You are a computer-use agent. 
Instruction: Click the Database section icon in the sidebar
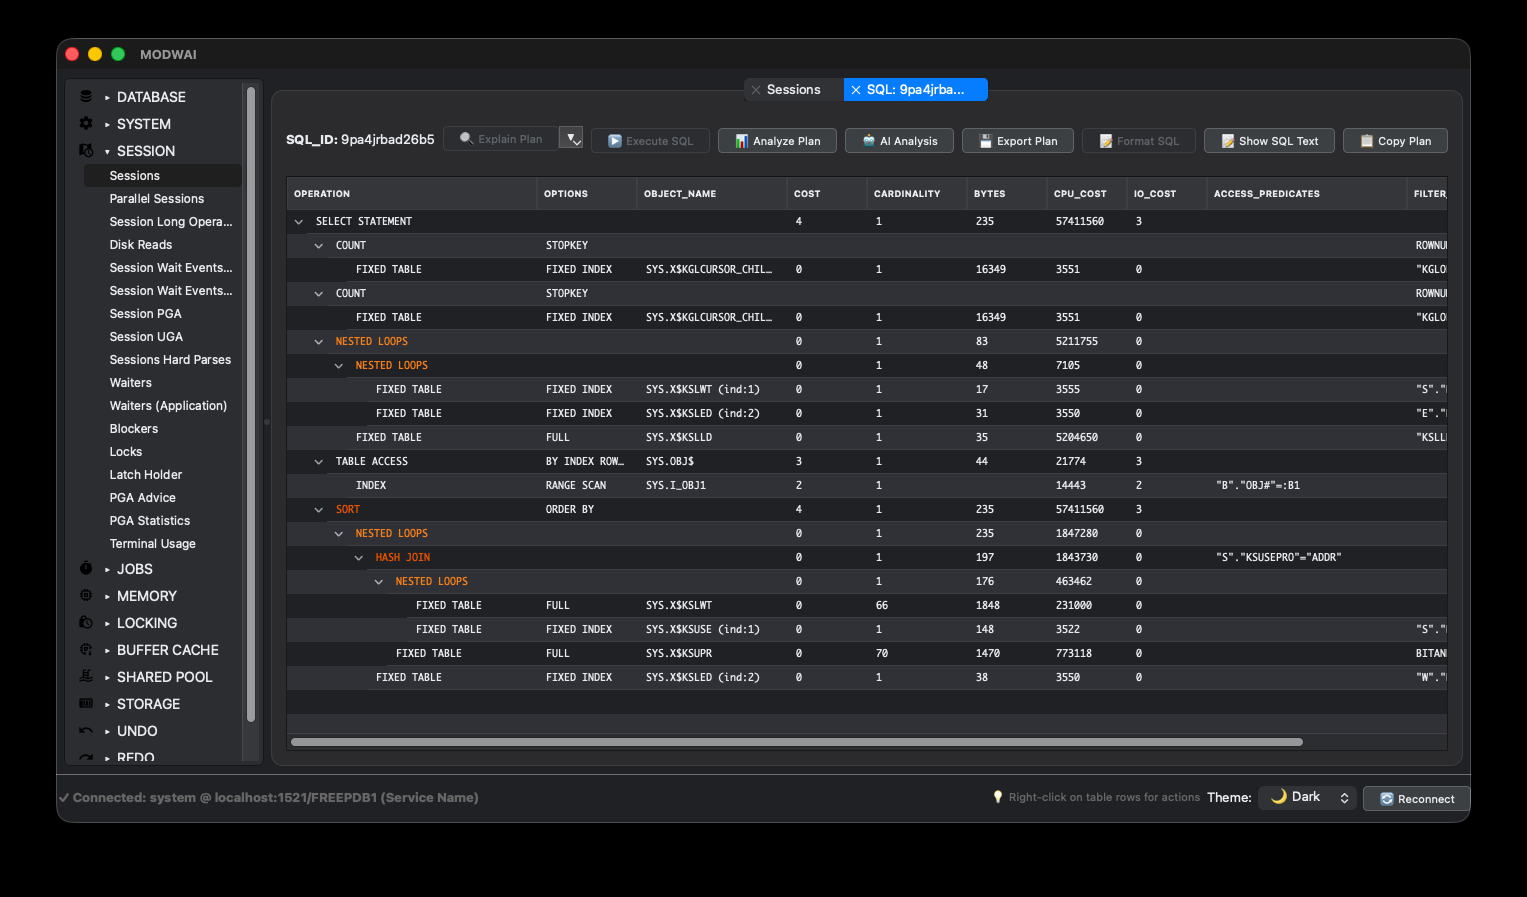click(x=84, y=96)
